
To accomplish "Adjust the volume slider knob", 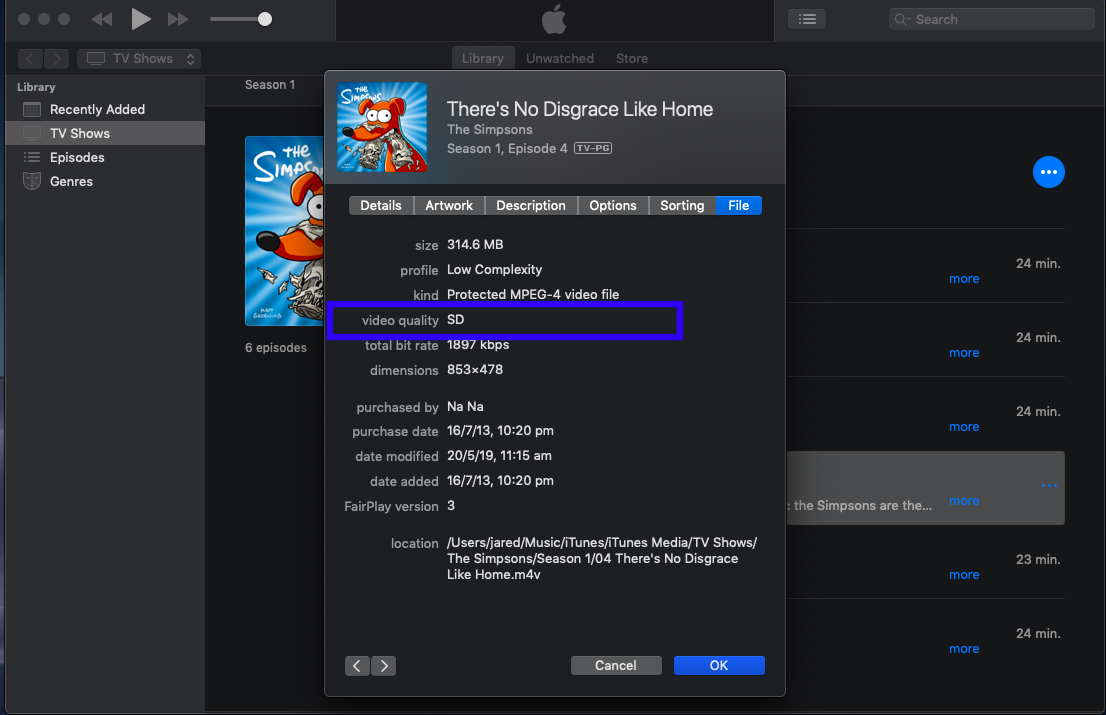I will tap(265, 19).
